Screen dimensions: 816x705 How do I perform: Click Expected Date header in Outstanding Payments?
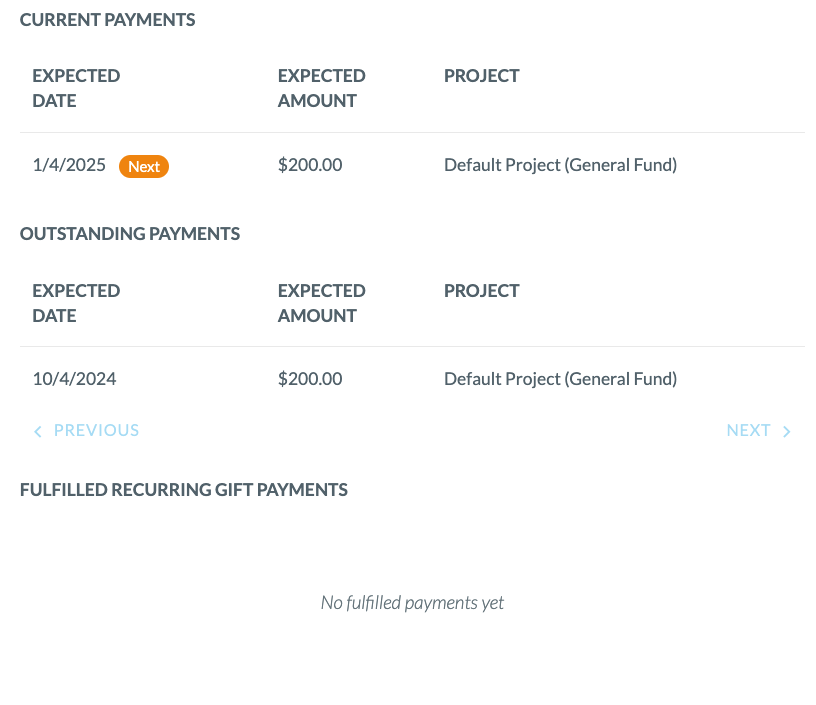pyautogui.click(x=76, y=303)
